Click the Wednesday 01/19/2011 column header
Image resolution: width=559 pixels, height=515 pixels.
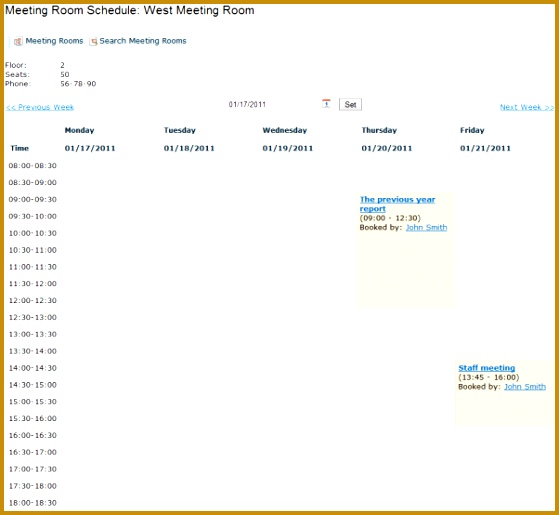(288, 139)
